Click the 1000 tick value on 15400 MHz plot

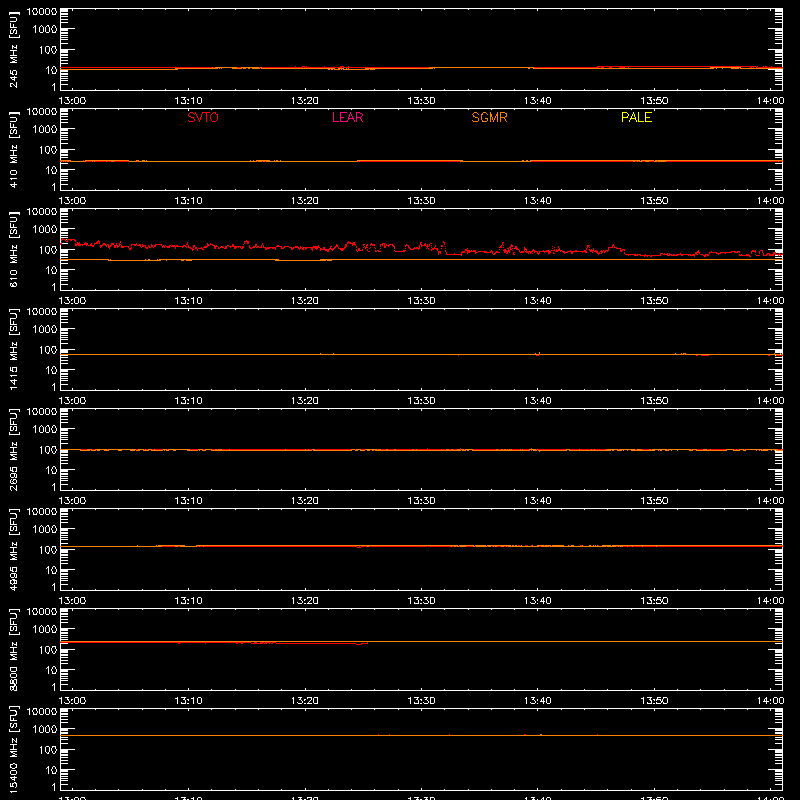[x=45, y=730]
